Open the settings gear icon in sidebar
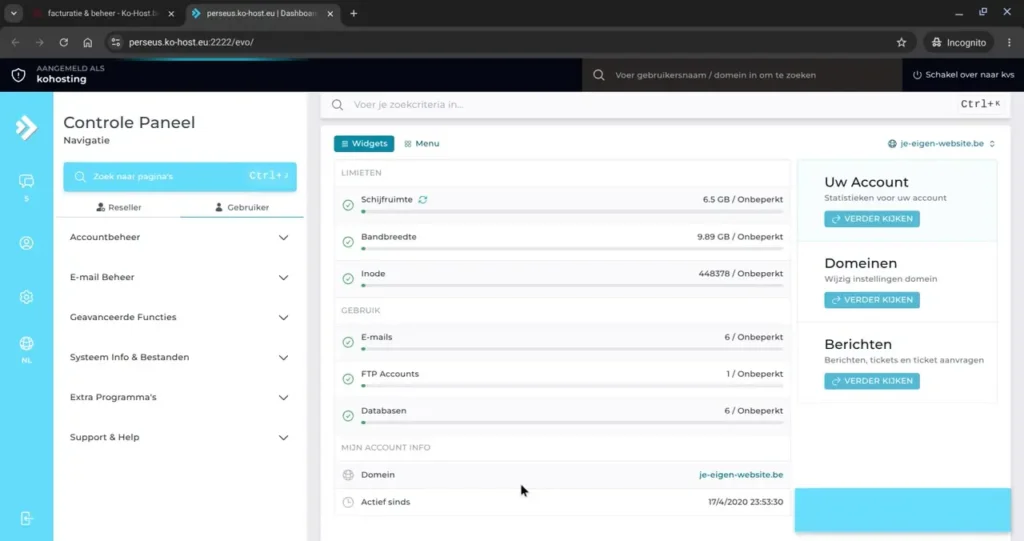Viewport: 1024px width, 541px height. click(x=26, y=297)
